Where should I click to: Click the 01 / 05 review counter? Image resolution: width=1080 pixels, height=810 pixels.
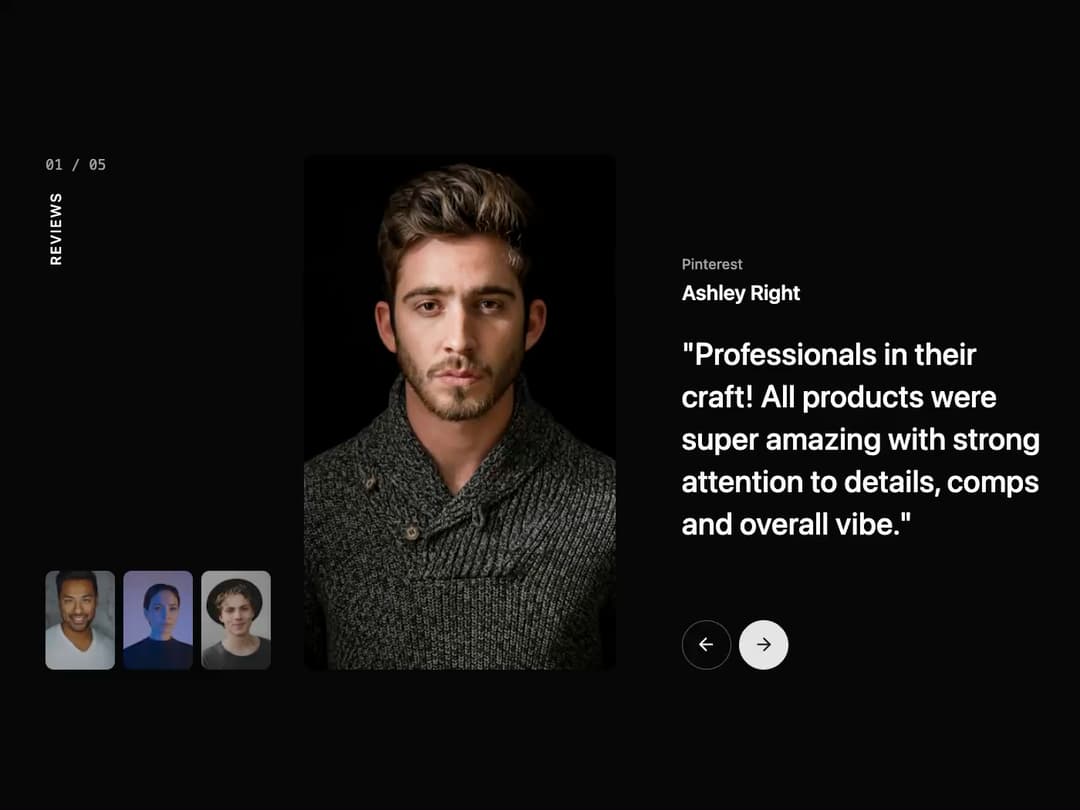pos(76,165)
